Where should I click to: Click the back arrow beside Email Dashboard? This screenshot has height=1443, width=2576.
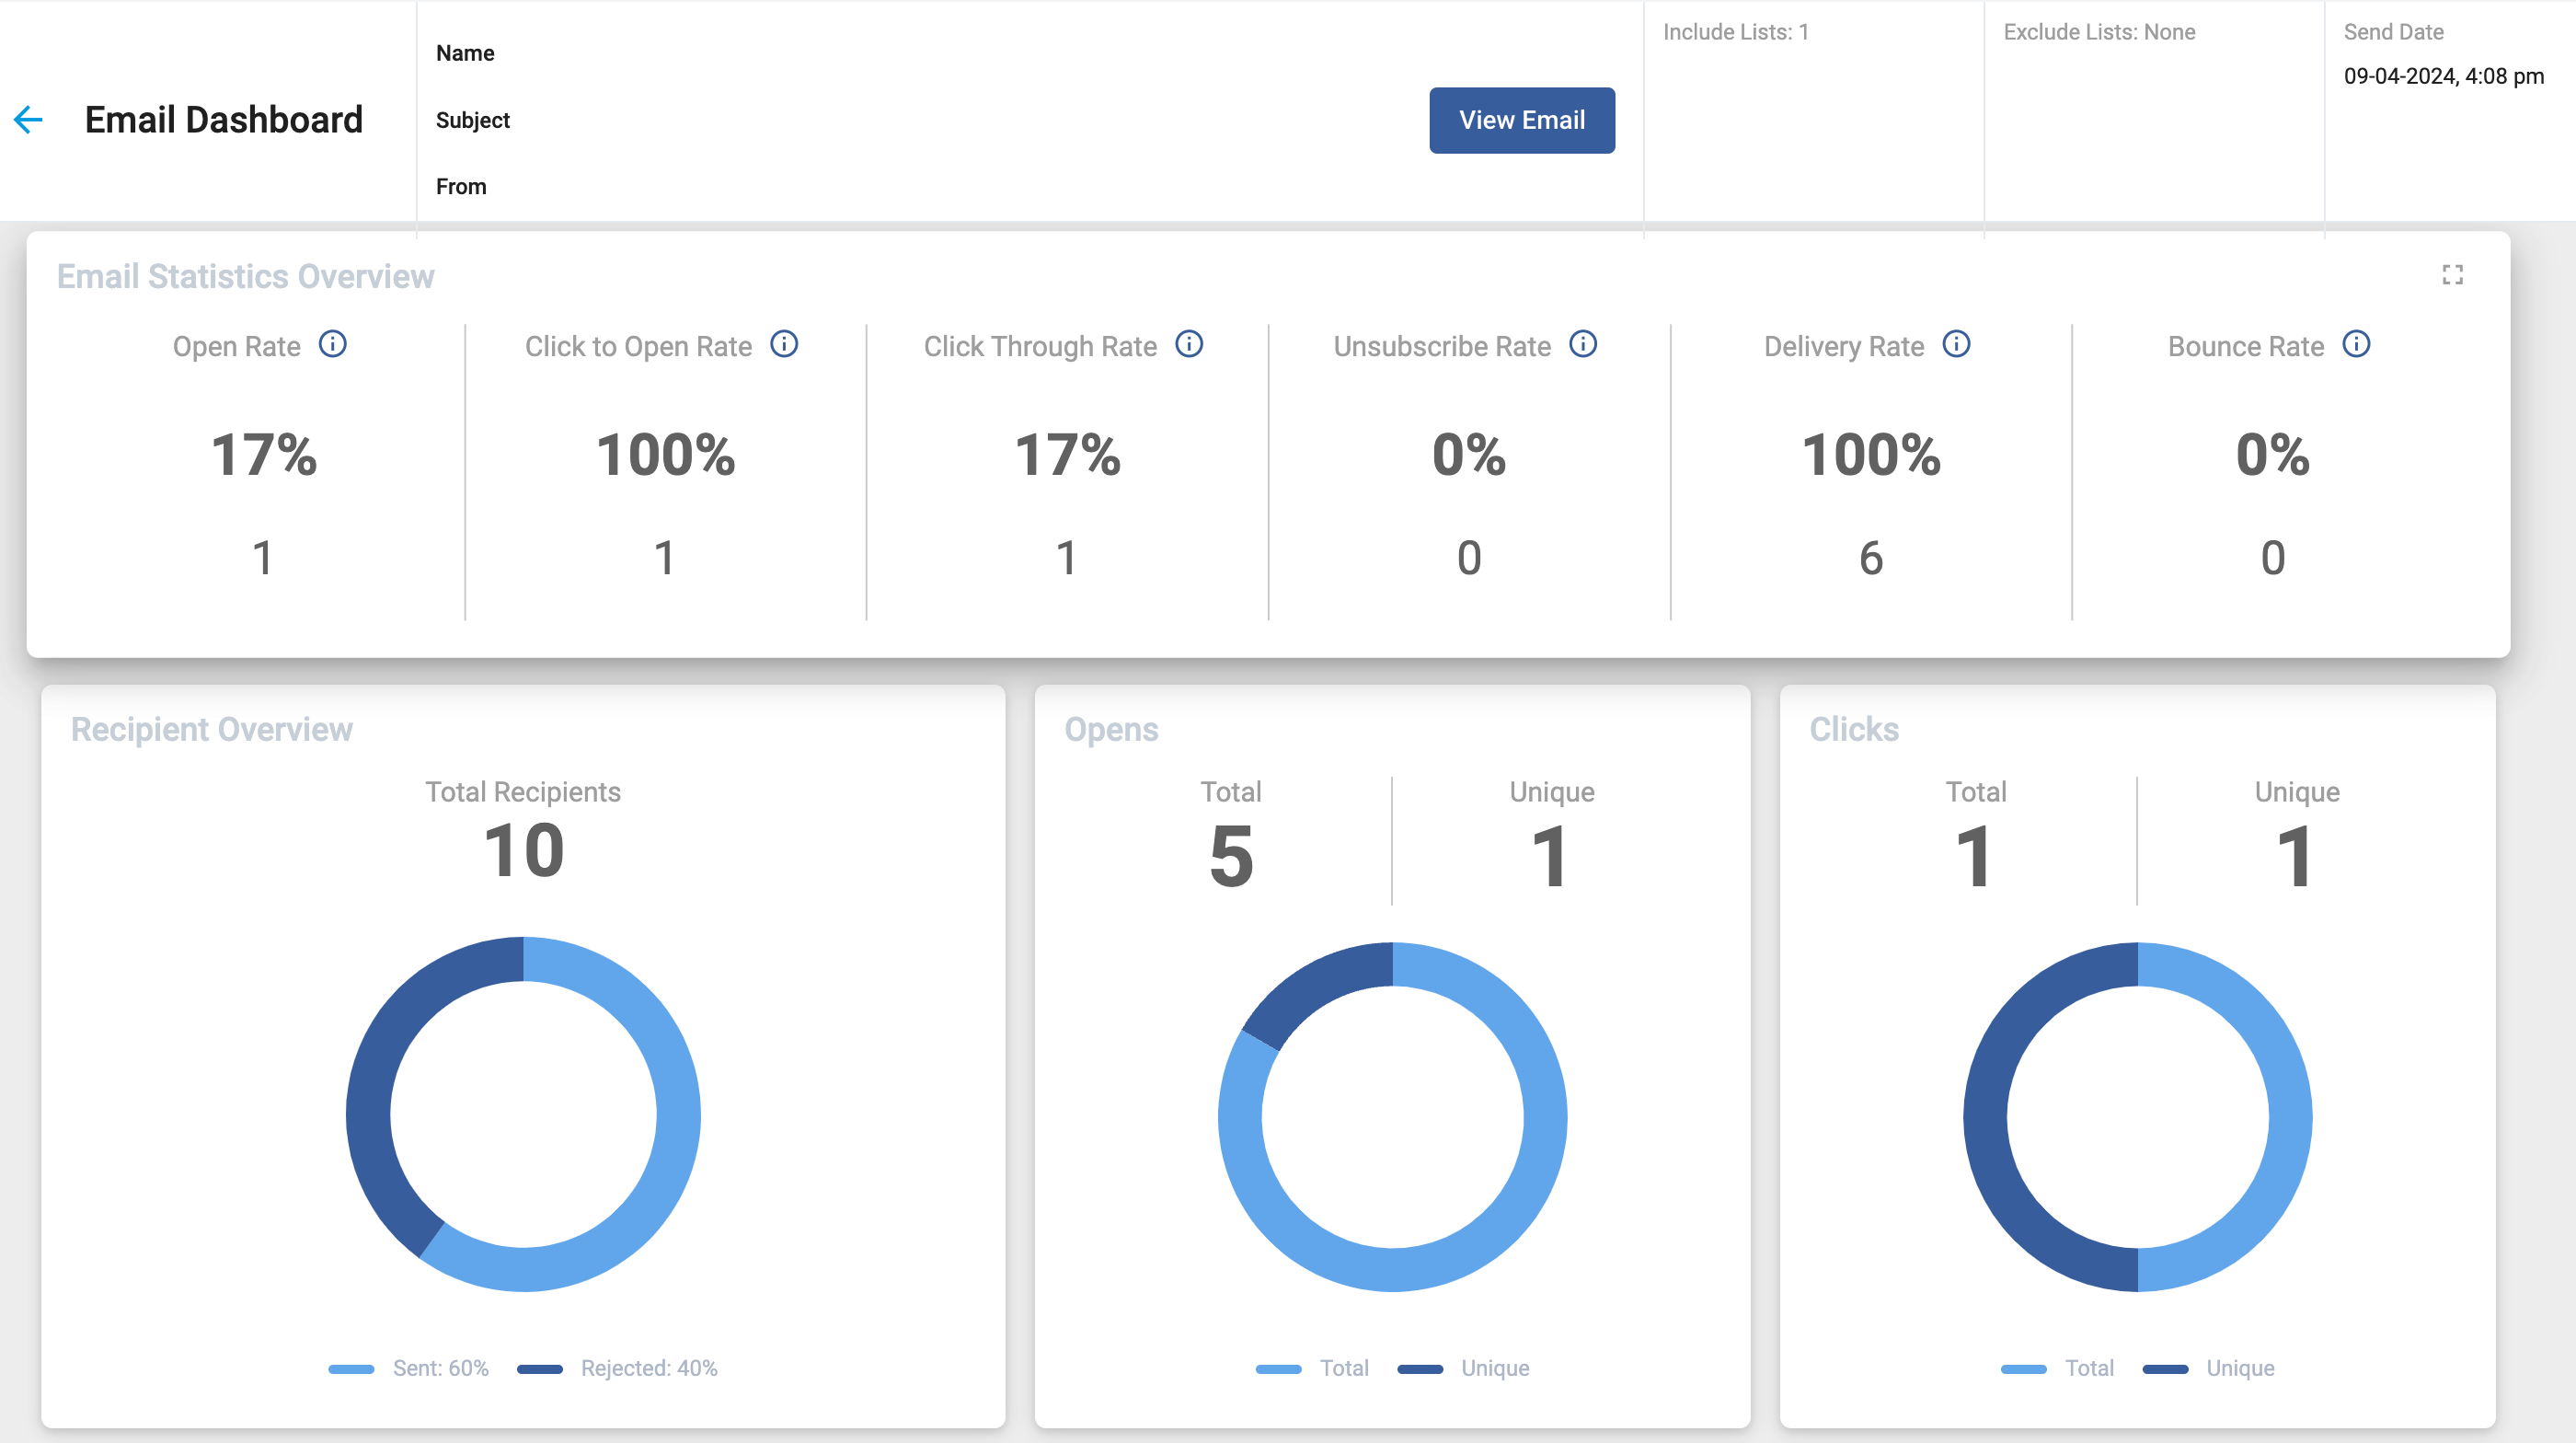tap(28, 120)
